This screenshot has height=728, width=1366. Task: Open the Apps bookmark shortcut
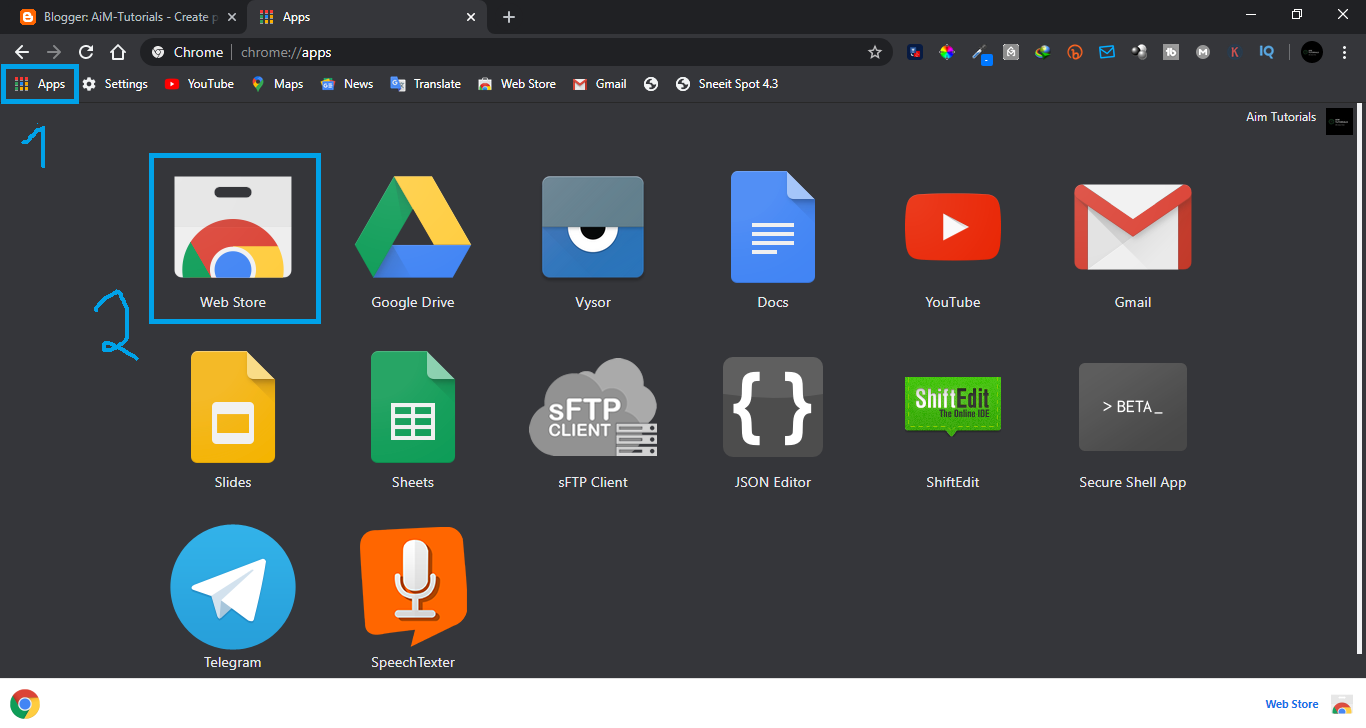tap(41, 84)
